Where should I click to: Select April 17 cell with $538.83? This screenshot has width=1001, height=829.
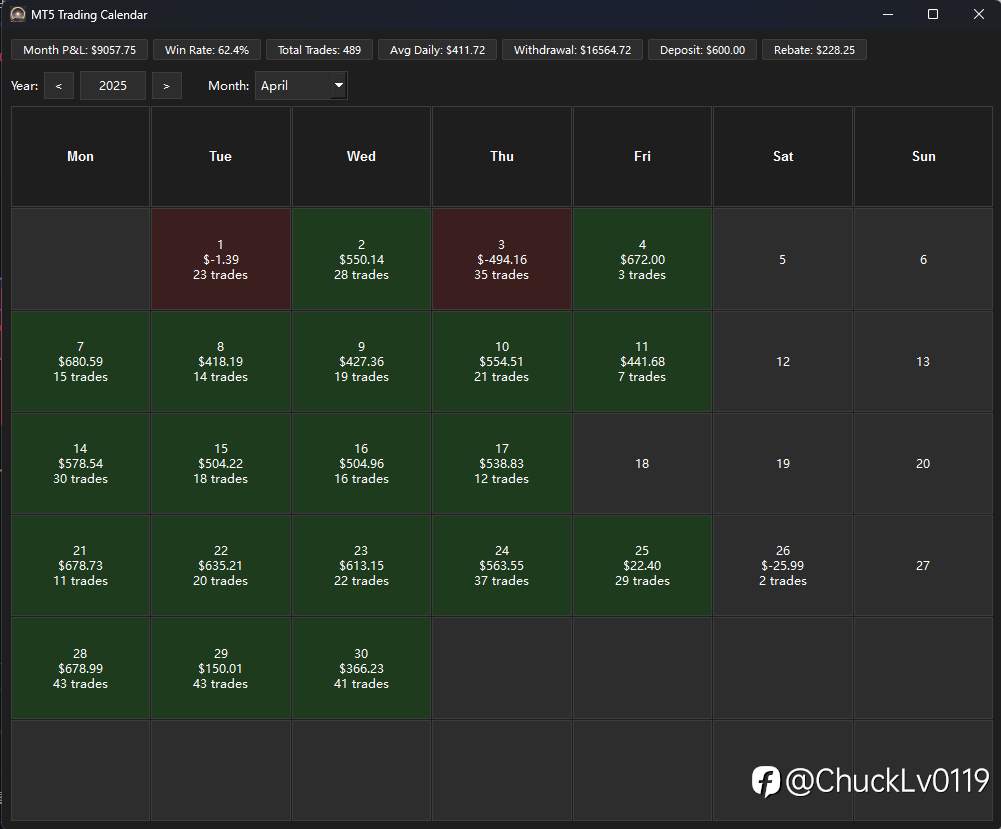(502, 463)
